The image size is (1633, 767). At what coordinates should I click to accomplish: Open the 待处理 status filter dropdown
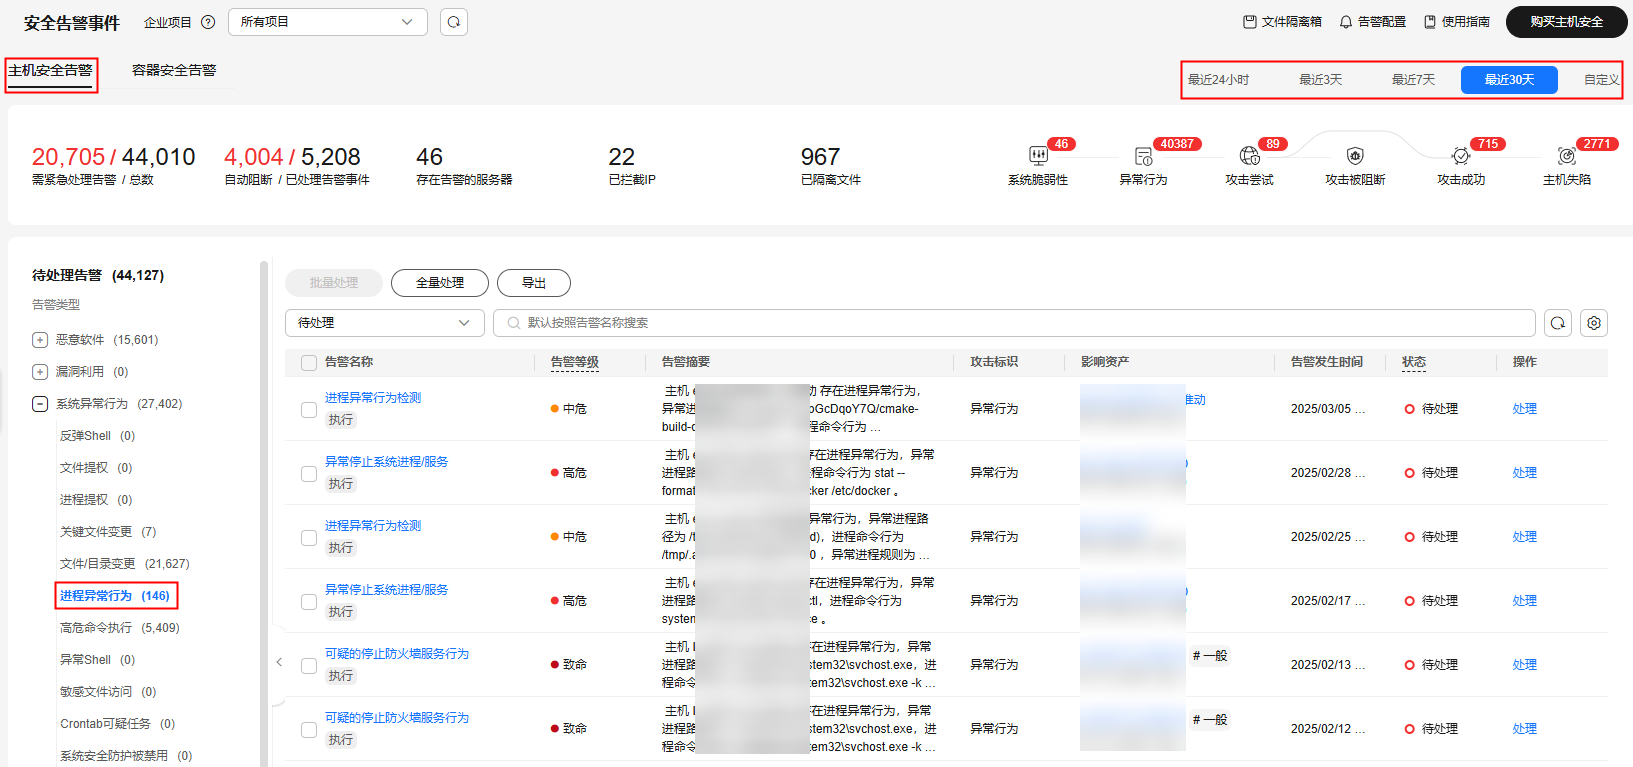point(385,323)
